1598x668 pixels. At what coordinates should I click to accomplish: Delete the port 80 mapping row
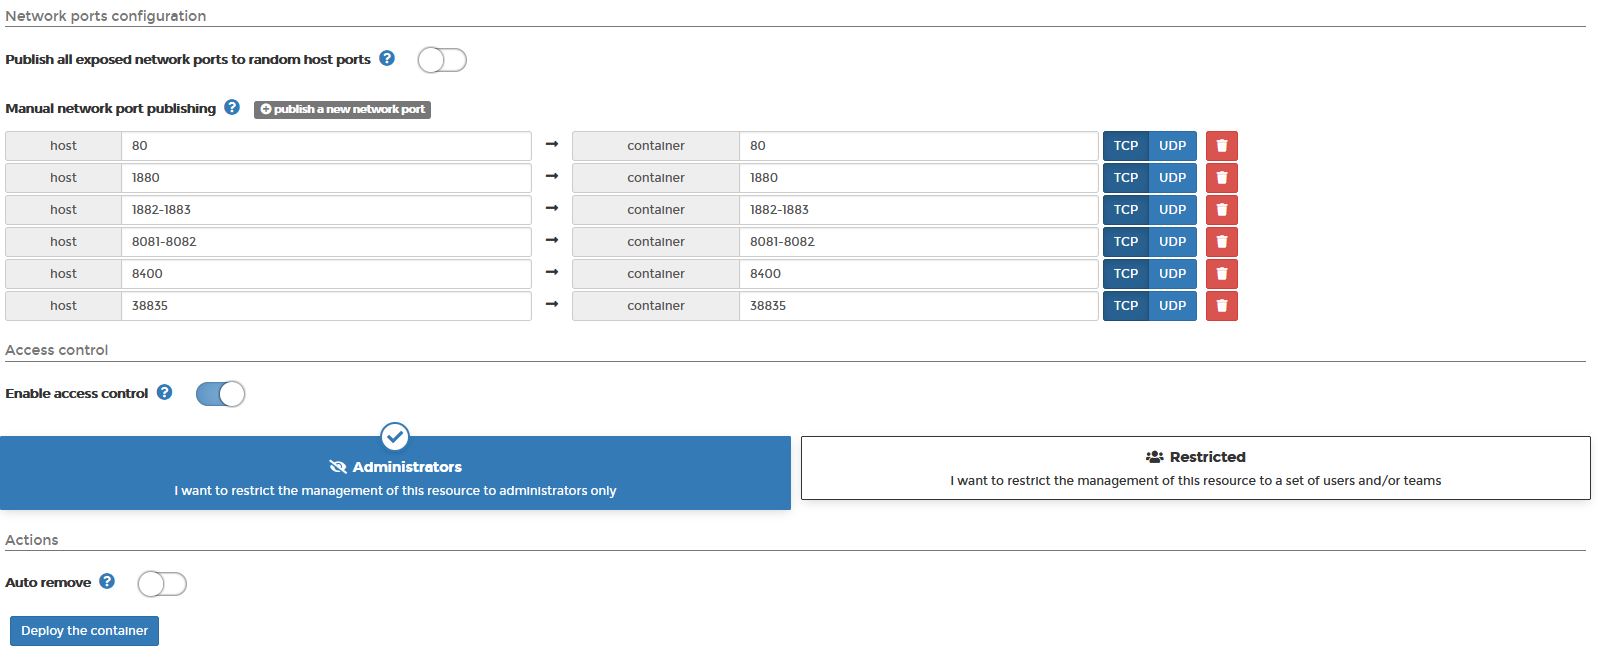1221,146
